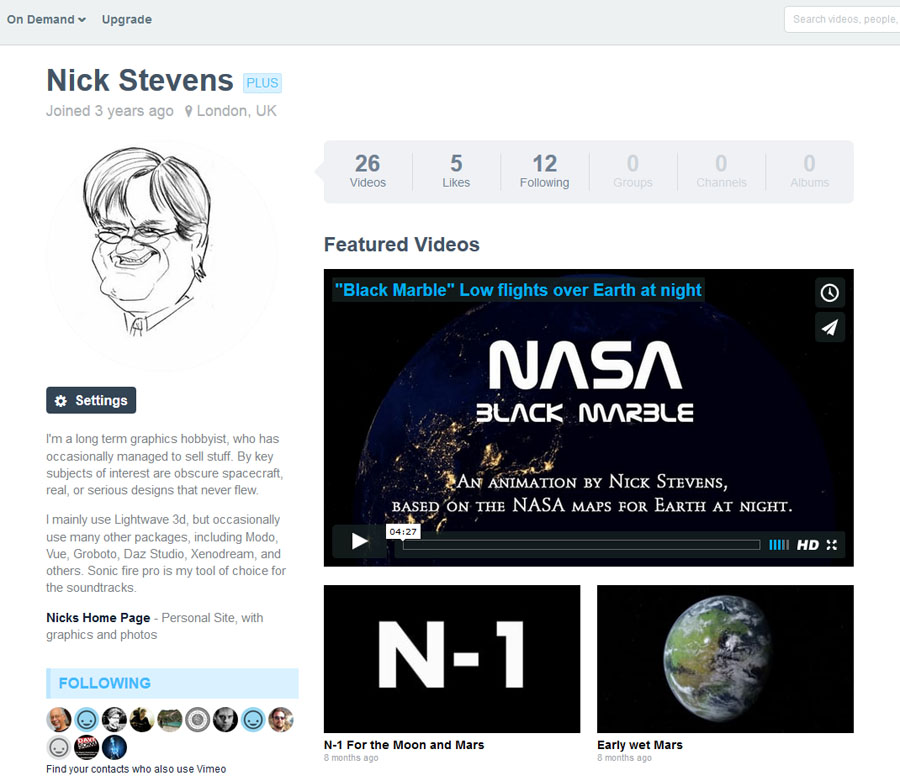Click the 04:27 duration label on the player
This screenshot has width=900, height=781.
tap(403, 531)
